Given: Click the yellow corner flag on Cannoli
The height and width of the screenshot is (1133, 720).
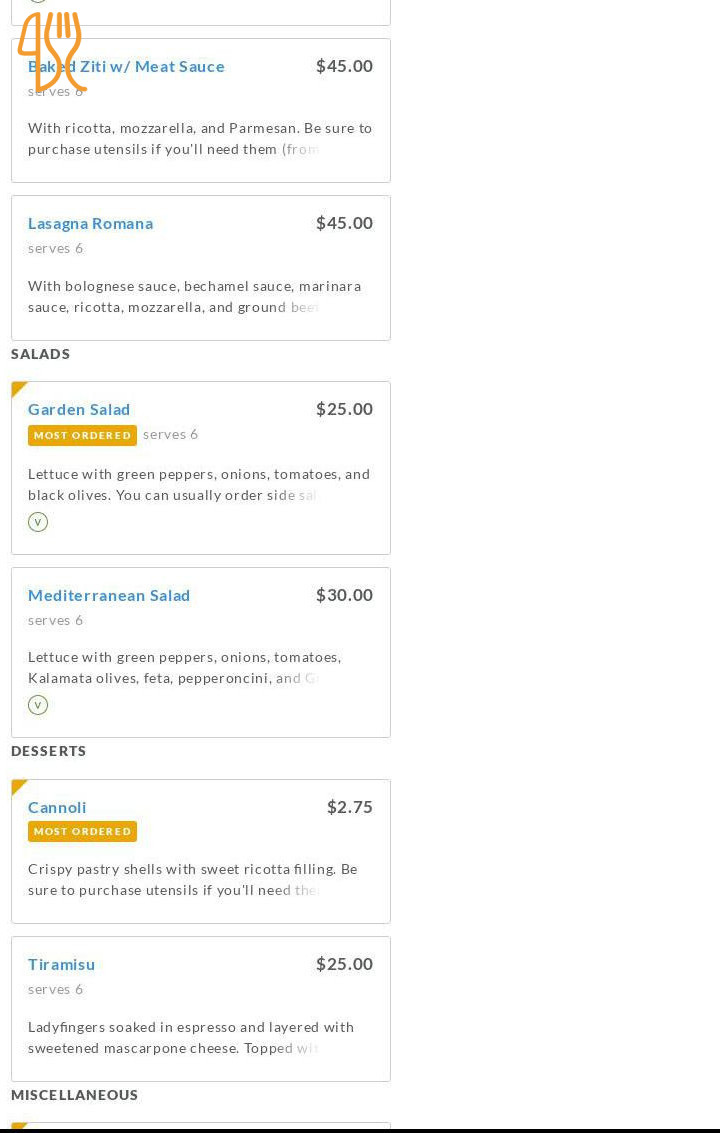Looking at the screenshot, I should tap(18, 786).
